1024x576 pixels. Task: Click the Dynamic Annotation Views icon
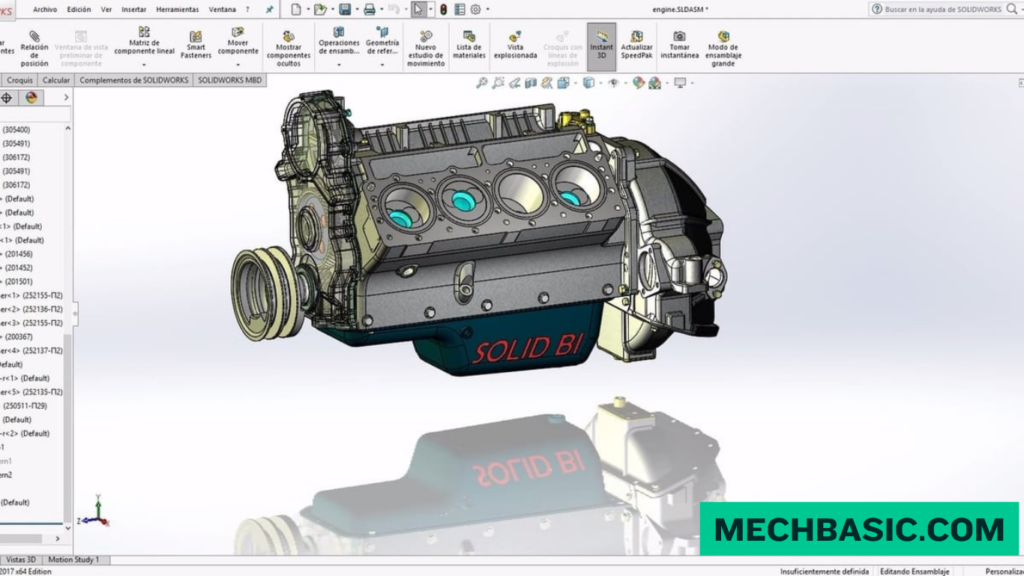(547, 83)
